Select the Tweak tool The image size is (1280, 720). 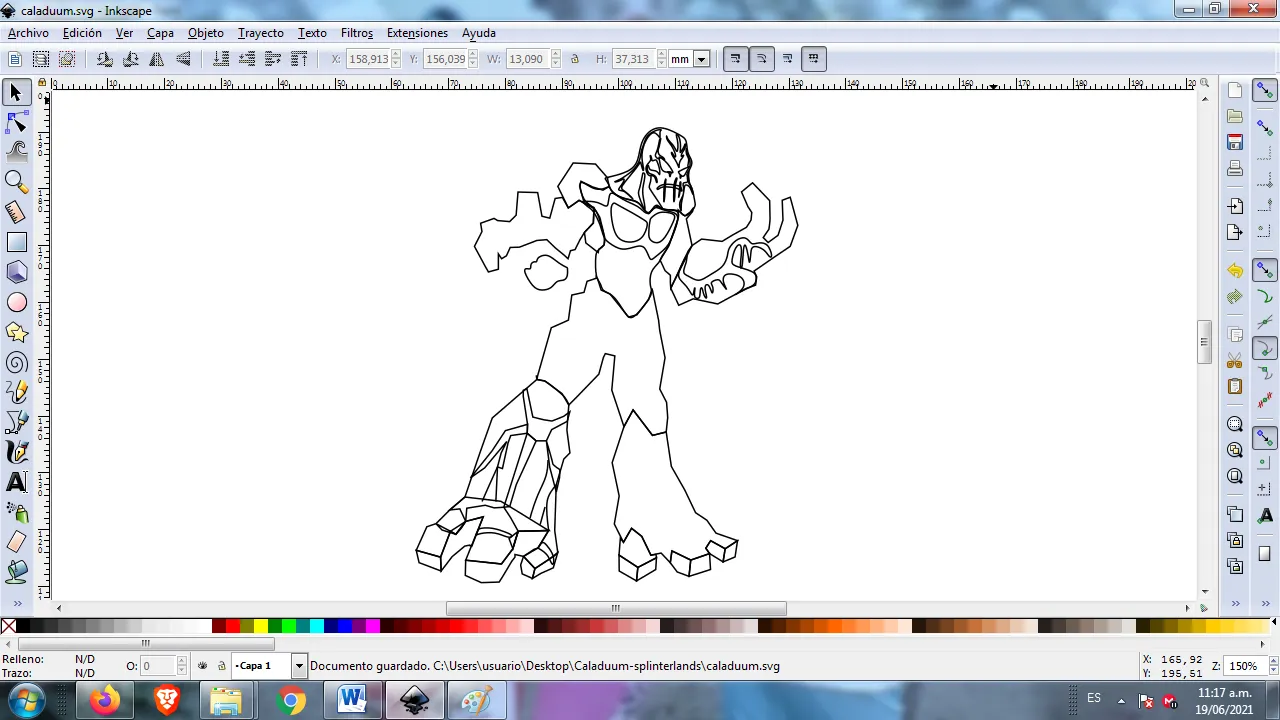point(16,152)
